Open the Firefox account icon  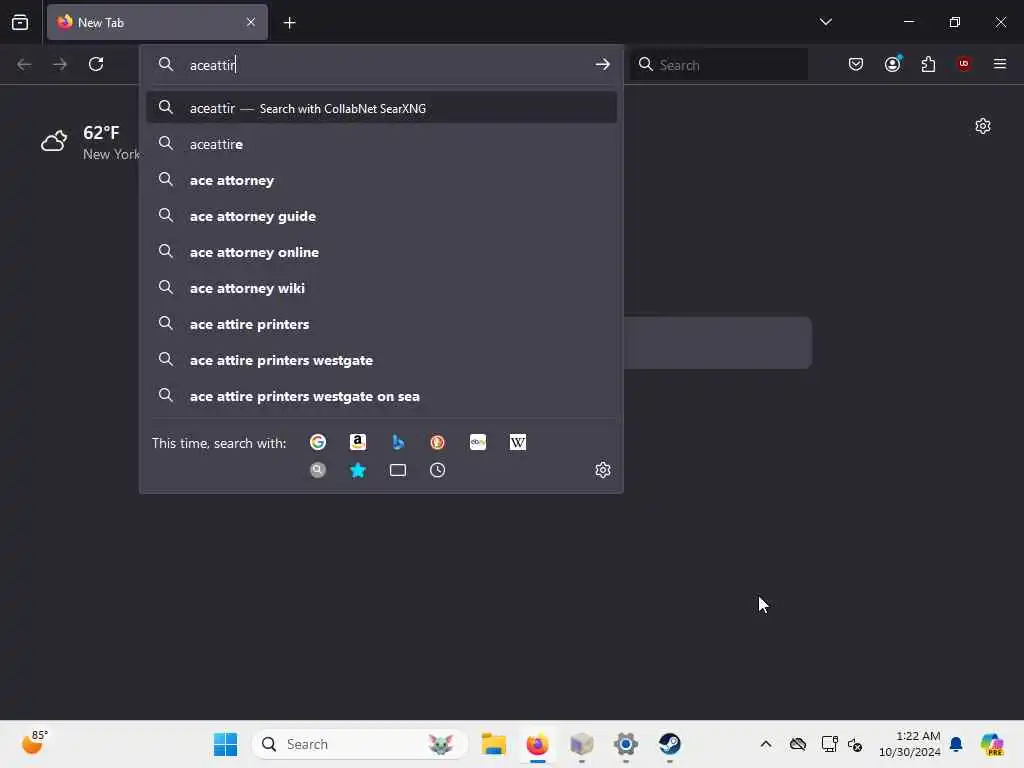pyautogui.click(x=893, y=64)
